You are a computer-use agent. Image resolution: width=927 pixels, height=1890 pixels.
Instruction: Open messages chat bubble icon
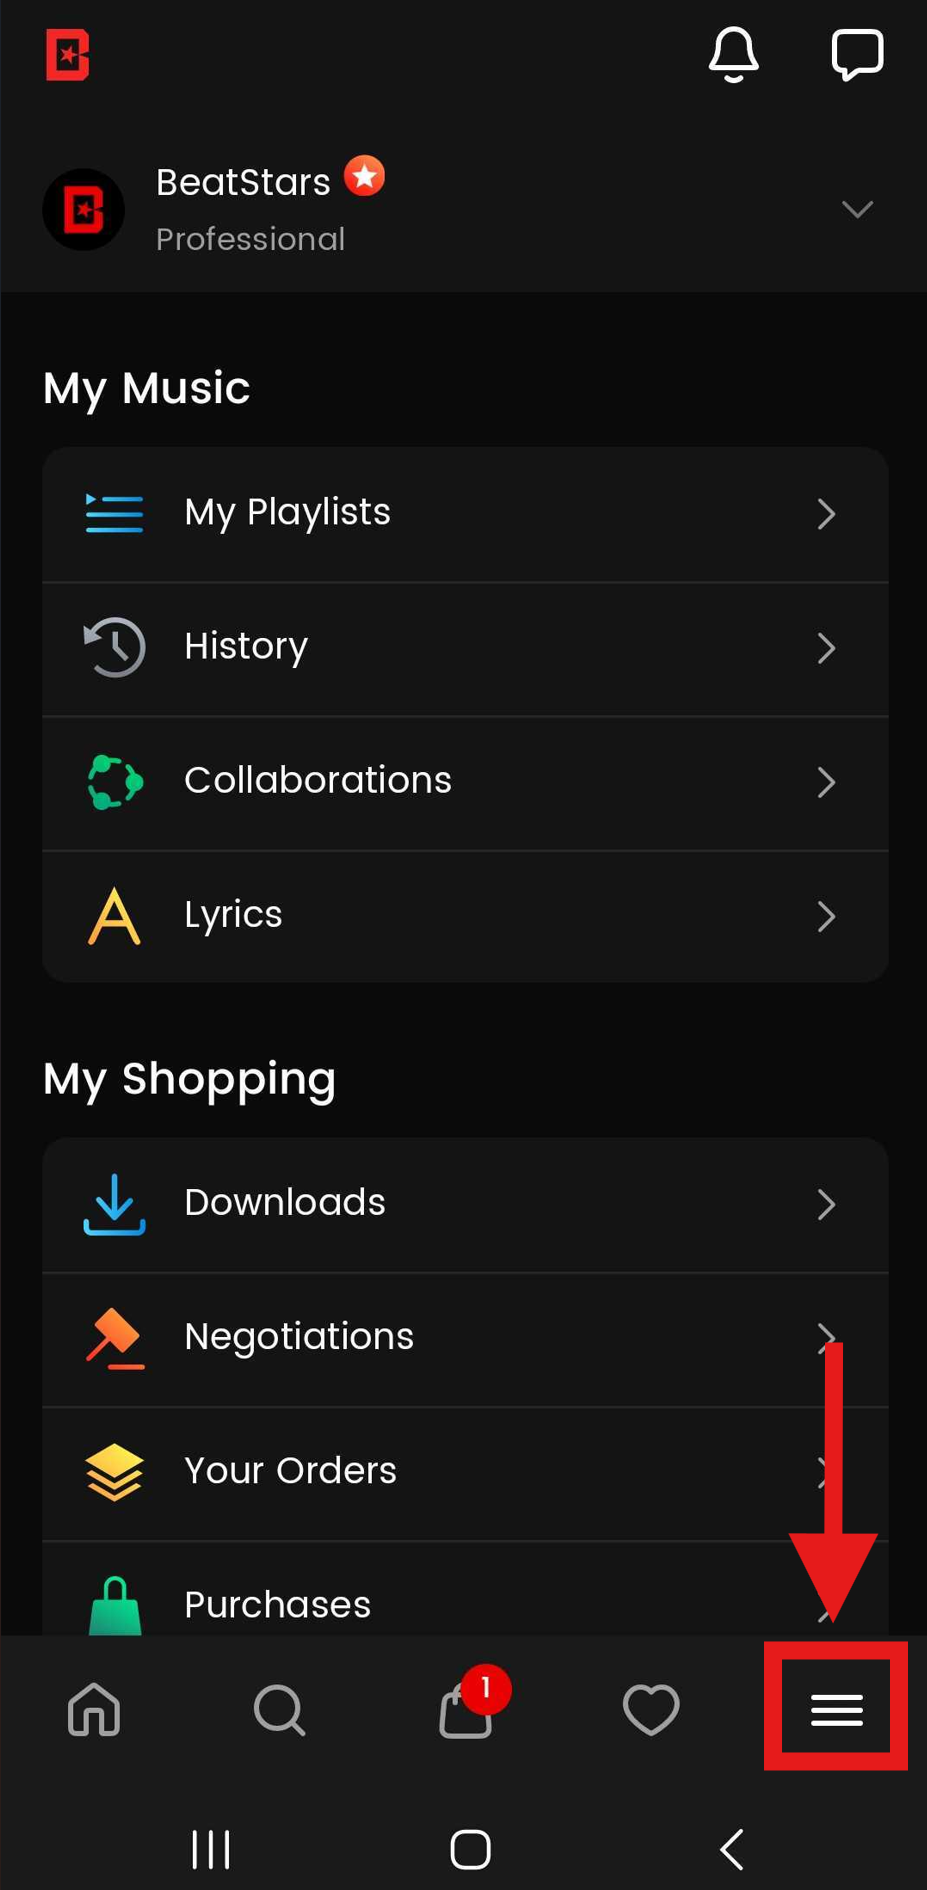[857, 54]
